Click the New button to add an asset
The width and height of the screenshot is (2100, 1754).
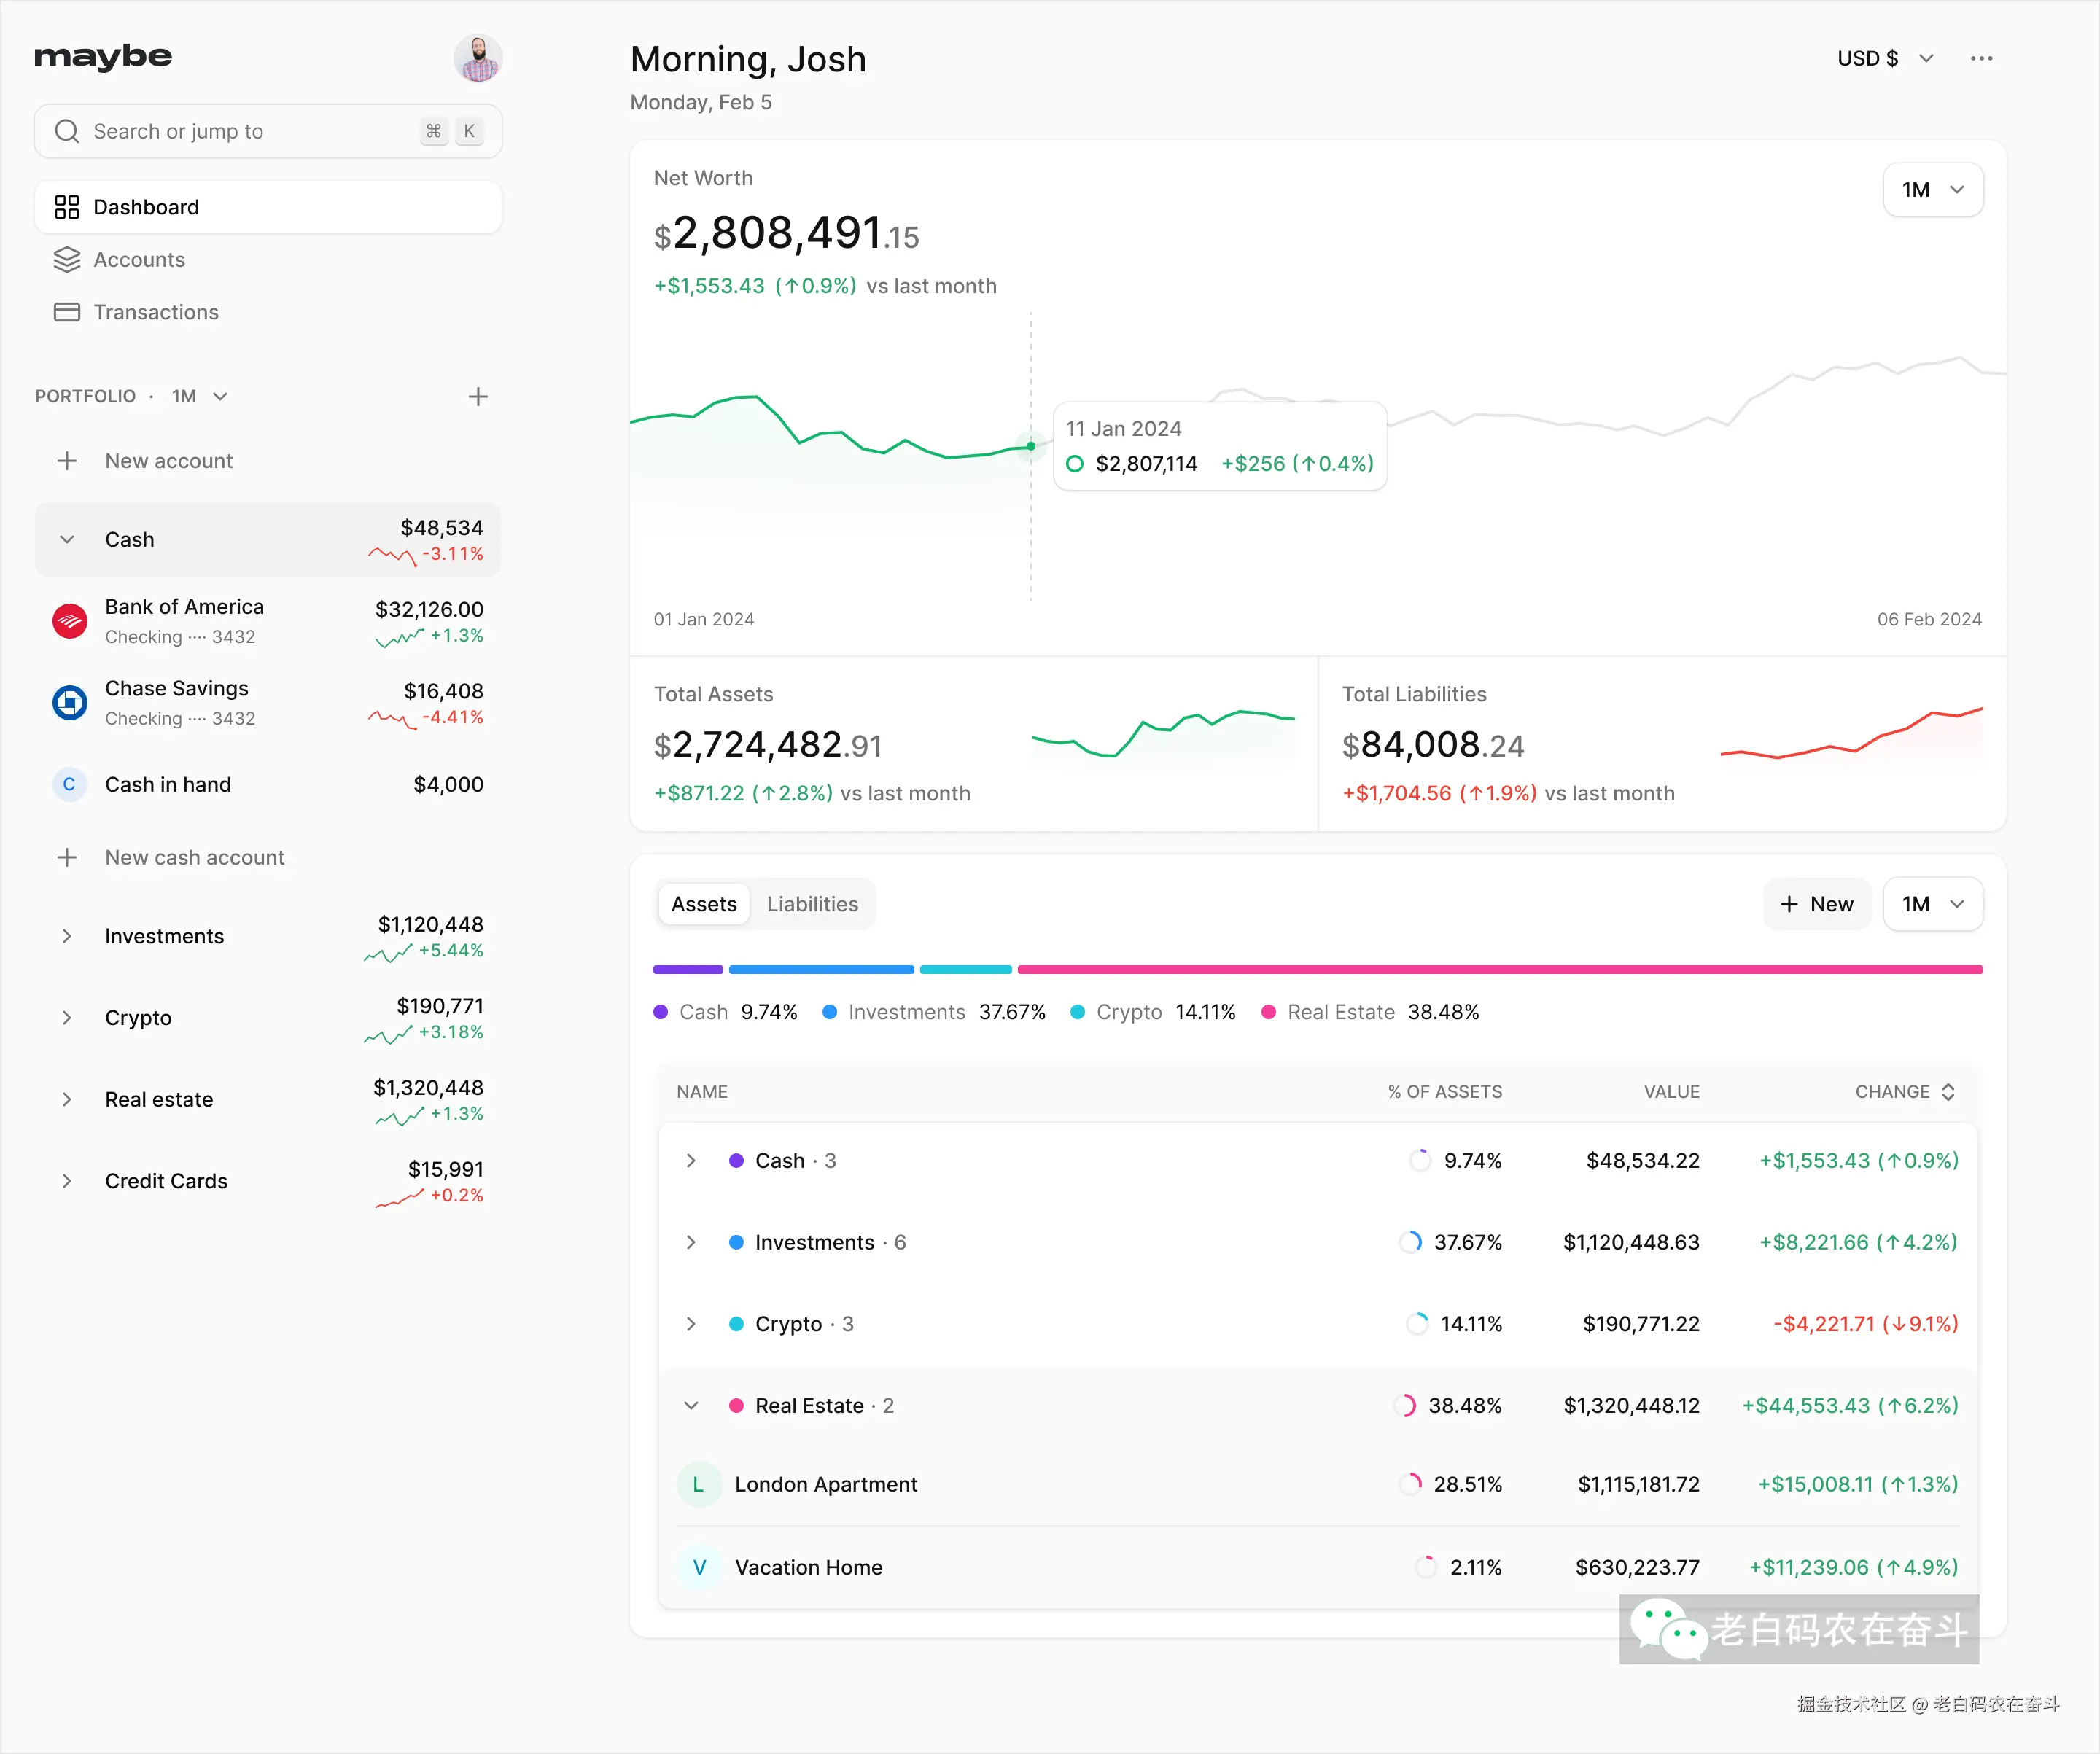1817,903
